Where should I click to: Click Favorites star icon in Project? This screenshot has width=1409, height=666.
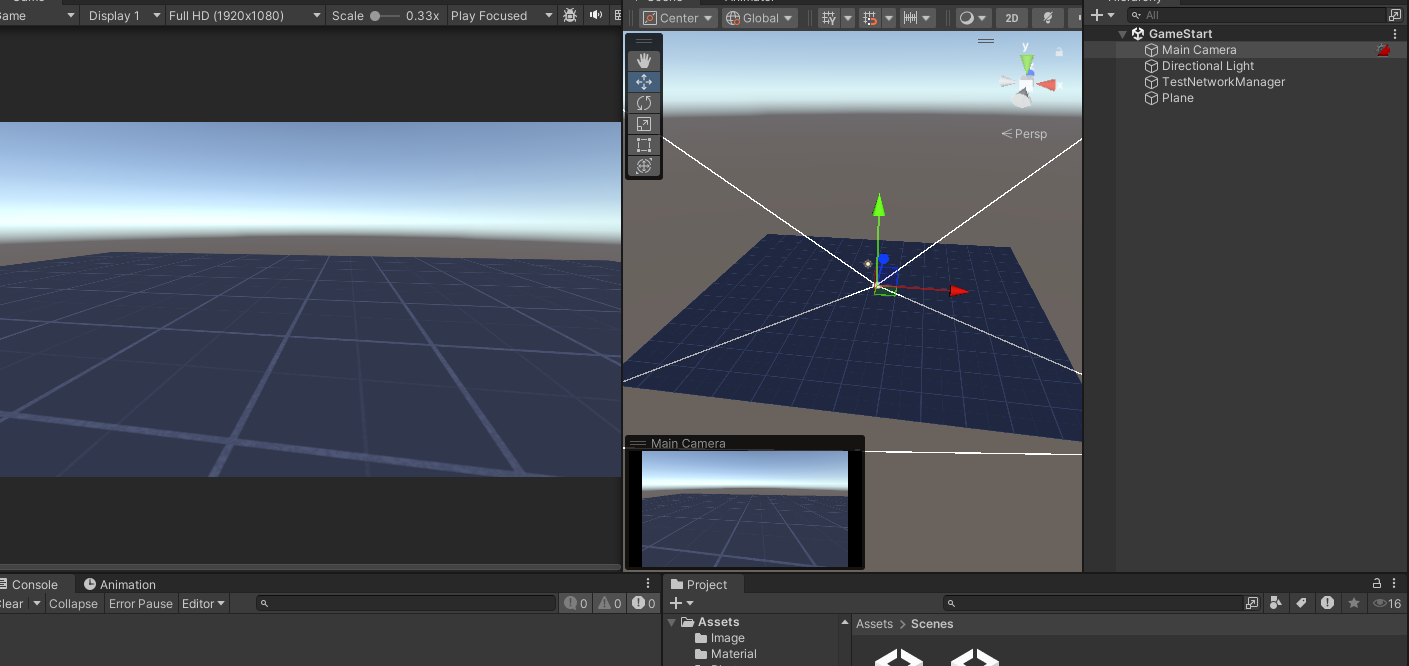(1354, 603)
